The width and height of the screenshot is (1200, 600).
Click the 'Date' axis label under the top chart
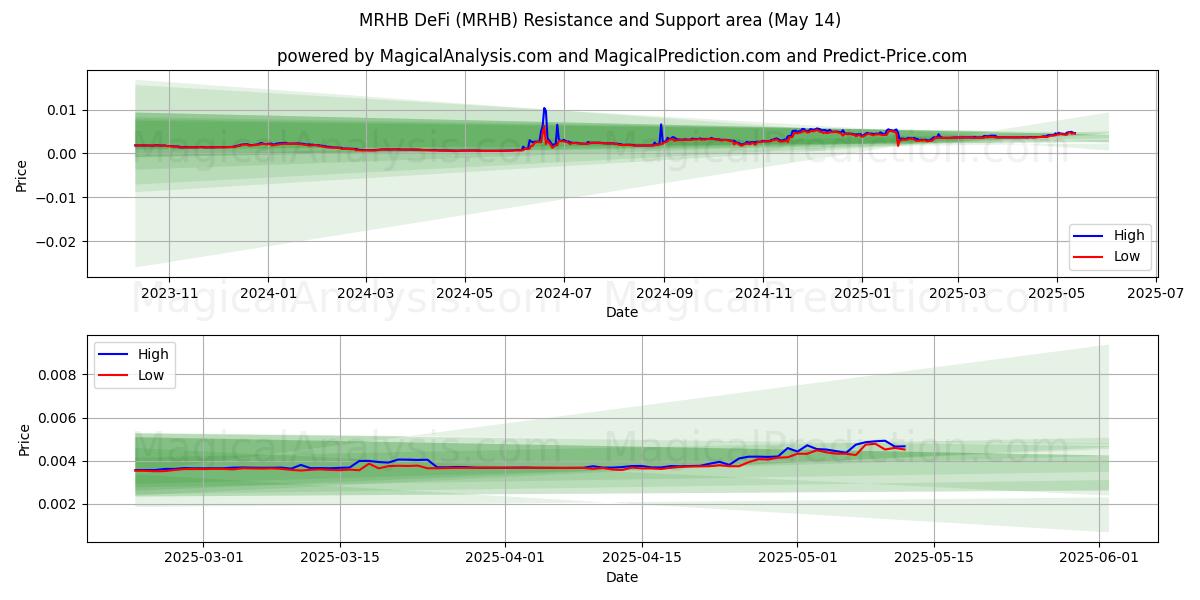(622, 313)
